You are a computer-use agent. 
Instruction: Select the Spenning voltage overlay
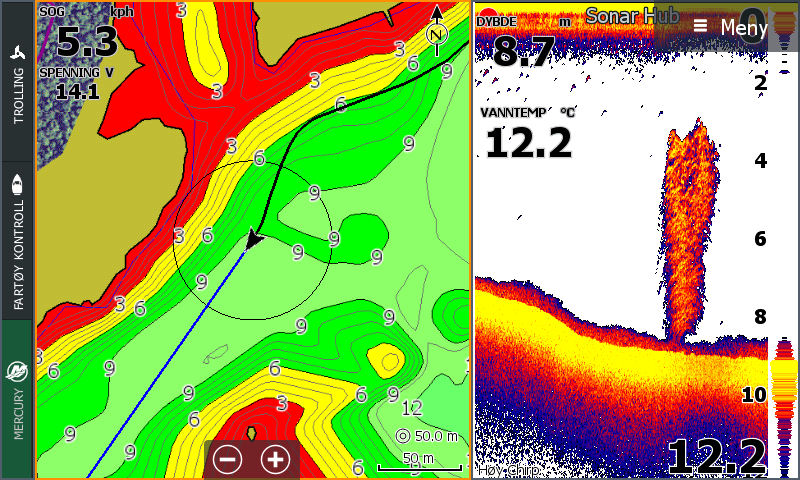[77, 84]
